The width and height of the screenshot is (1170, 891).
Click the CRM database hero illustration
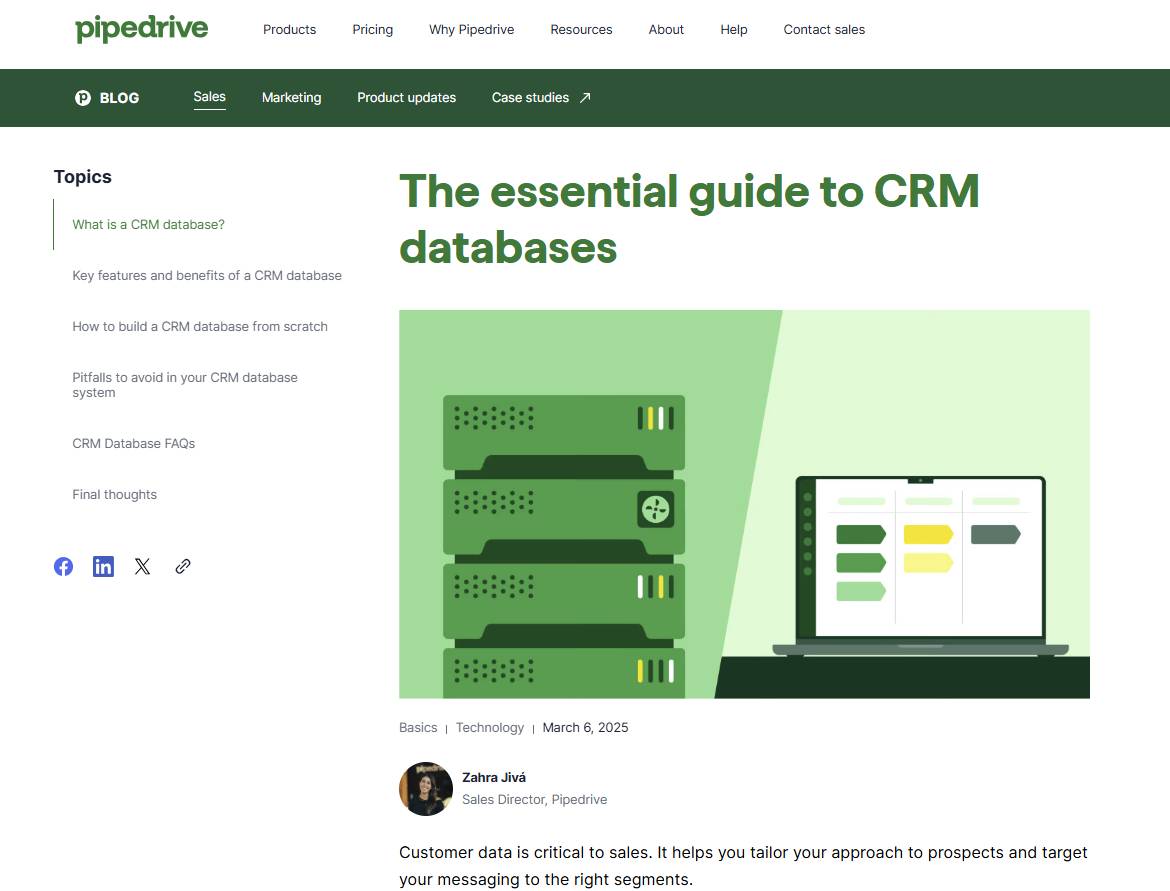click(744, 503)
